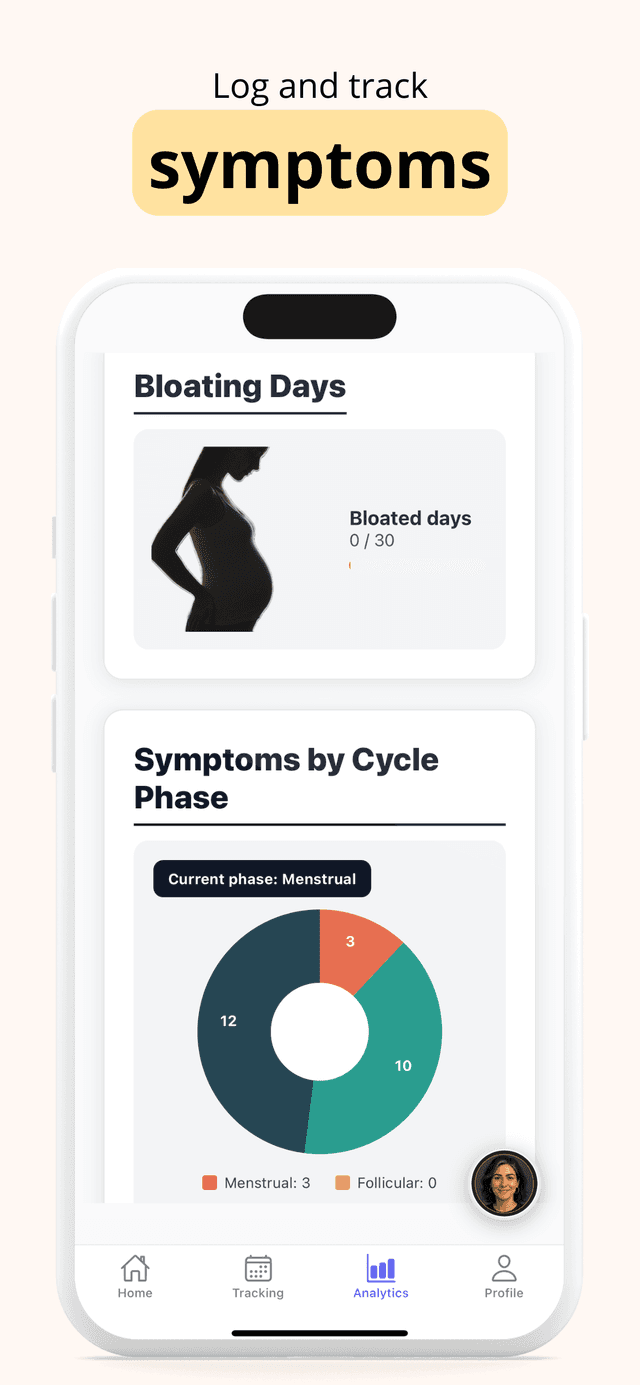The width and height of the screenshot is (640, 1385).
Task: Tap the circular profile avatar photo
Action: 504,1182
